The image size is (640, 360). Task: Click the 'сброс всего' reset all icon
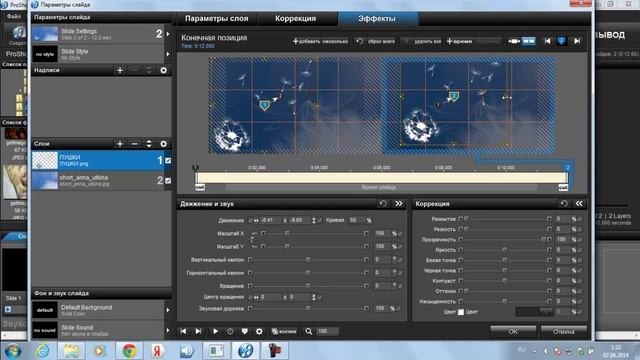359,41
